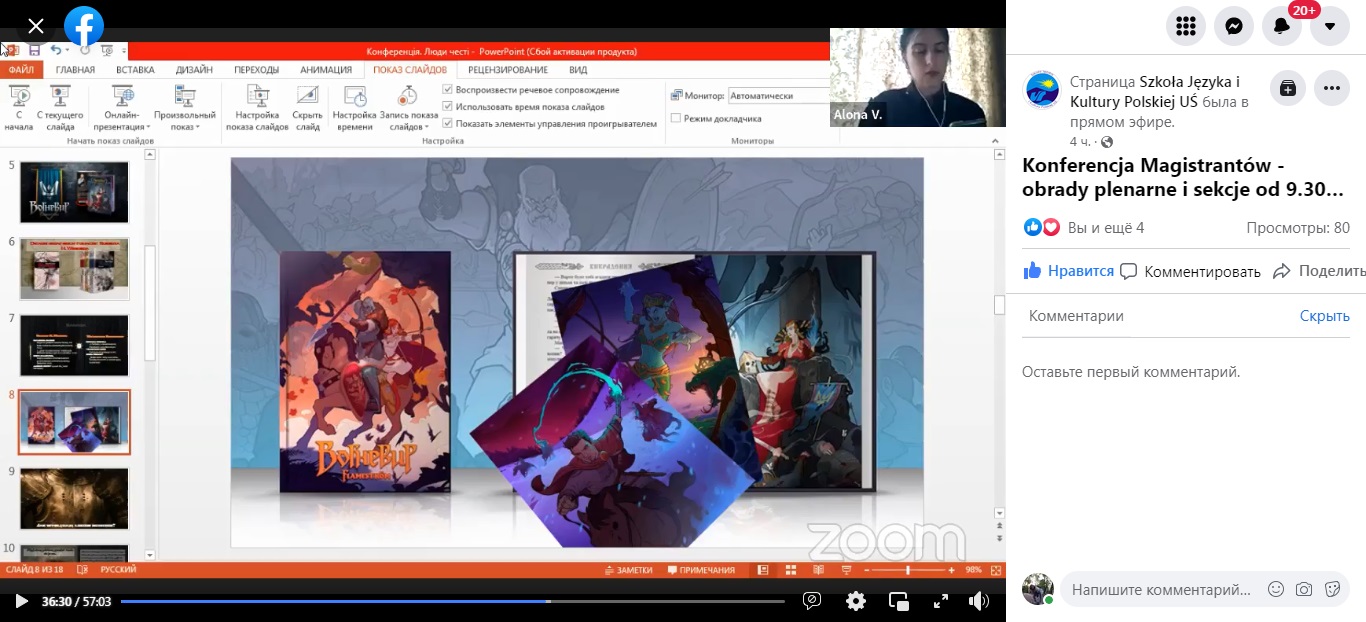Enable 'Режим докладчика' checkbox
This screenshot has width=1366, height=622.
point(676,118)
